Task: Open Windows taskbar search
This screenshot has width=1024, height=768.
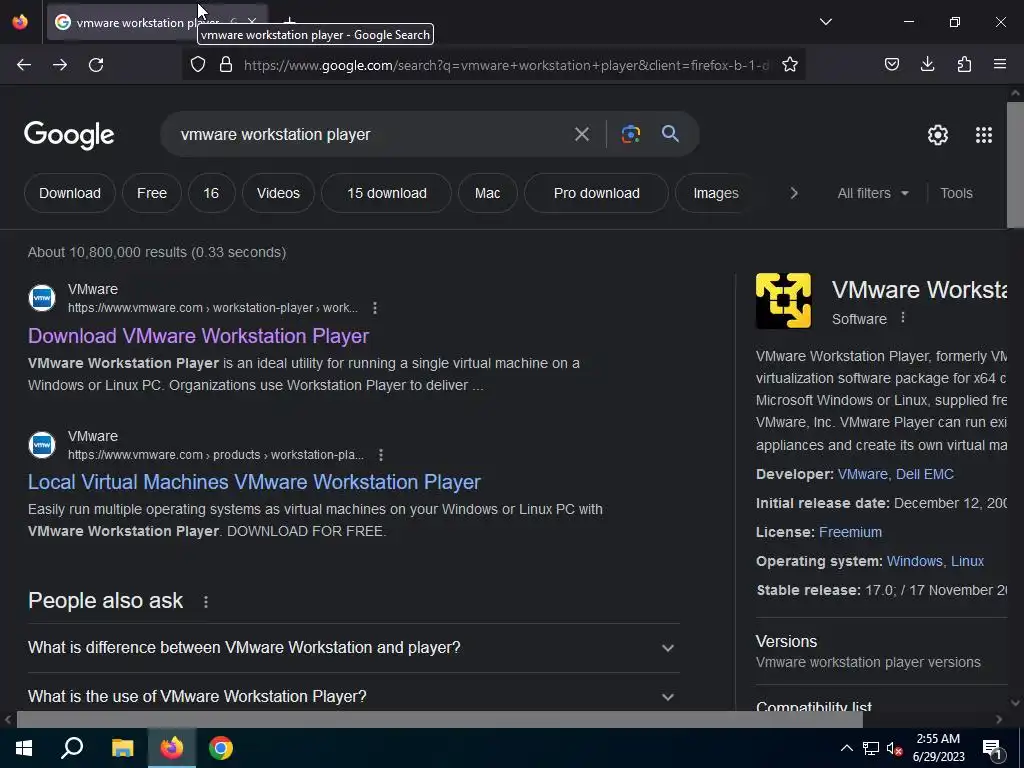Action: (x=72, y=748)
